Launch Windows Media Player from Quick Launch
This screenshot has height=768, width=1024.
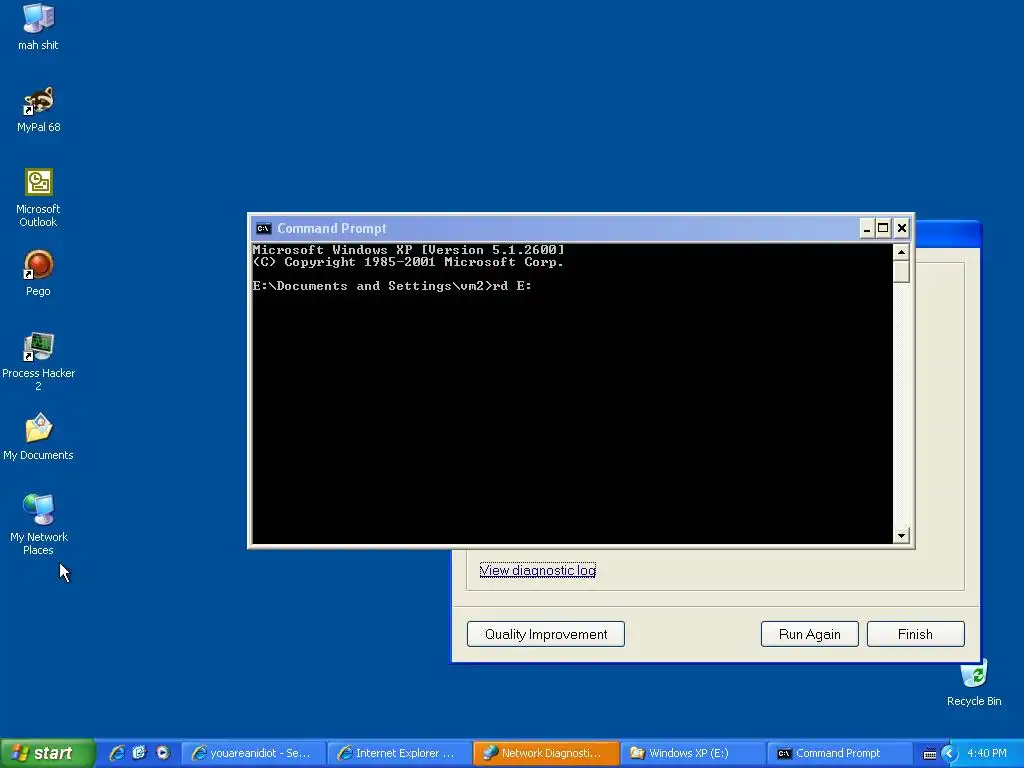pos(162,753)
